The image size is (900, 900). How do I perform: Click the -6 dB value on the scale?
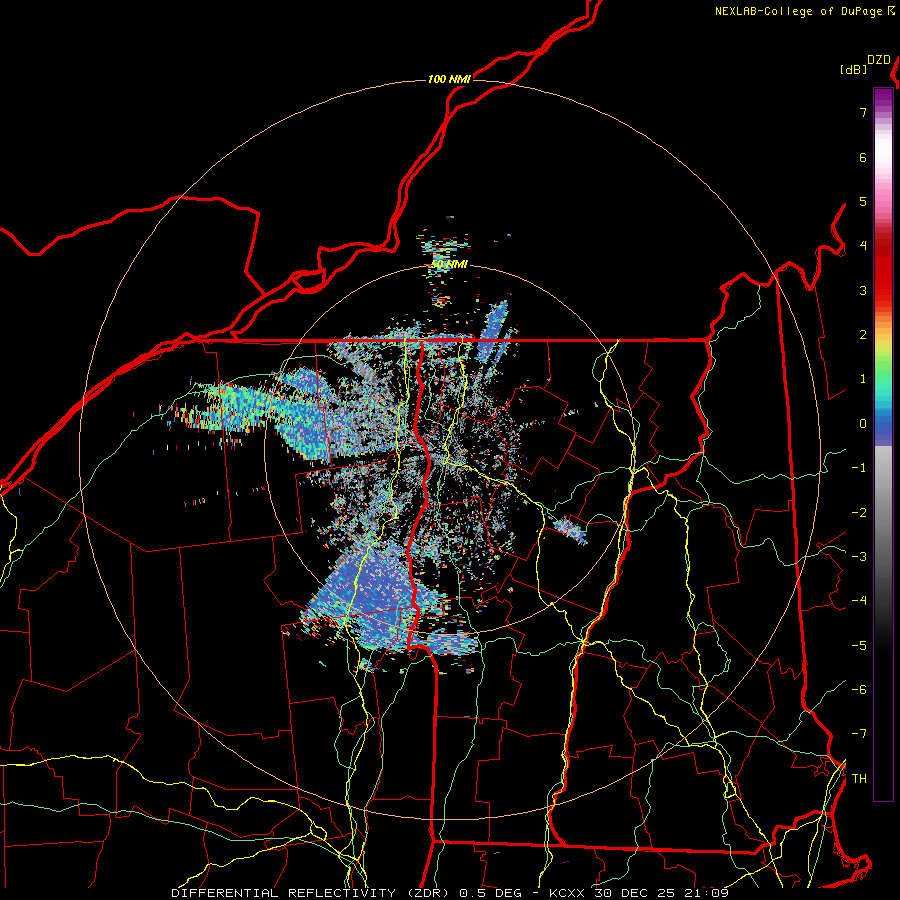pyautogui.click(x=859, y=690)
